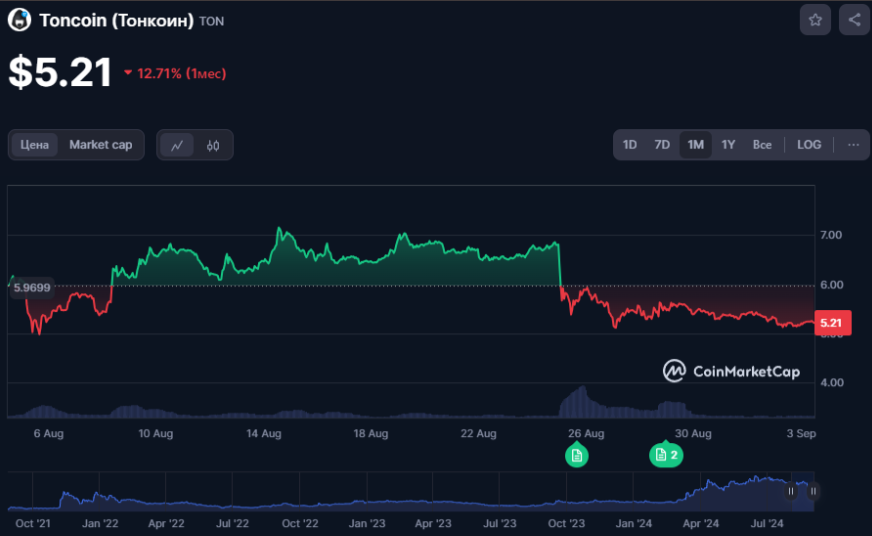Screen dimensions: 872x536
Task: Click Jul '23 on the overview timeline
Action: point(499,524)
